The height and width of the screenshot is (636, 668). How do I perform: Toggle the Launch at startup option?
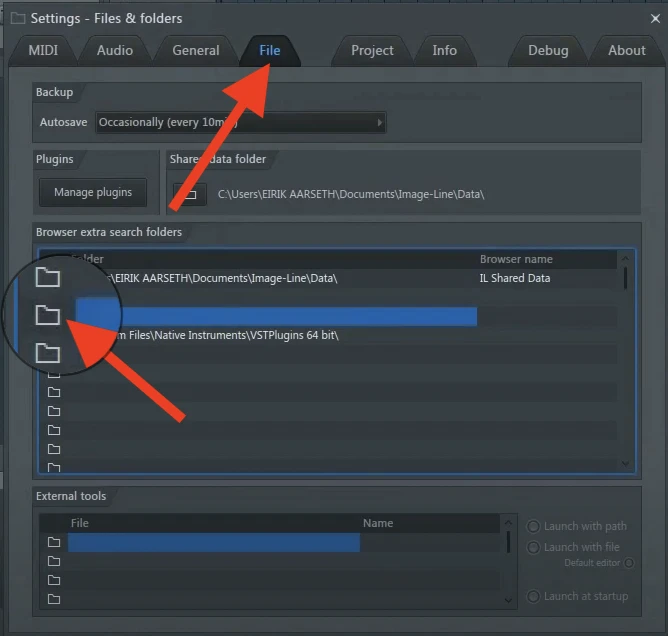(533, 597)
